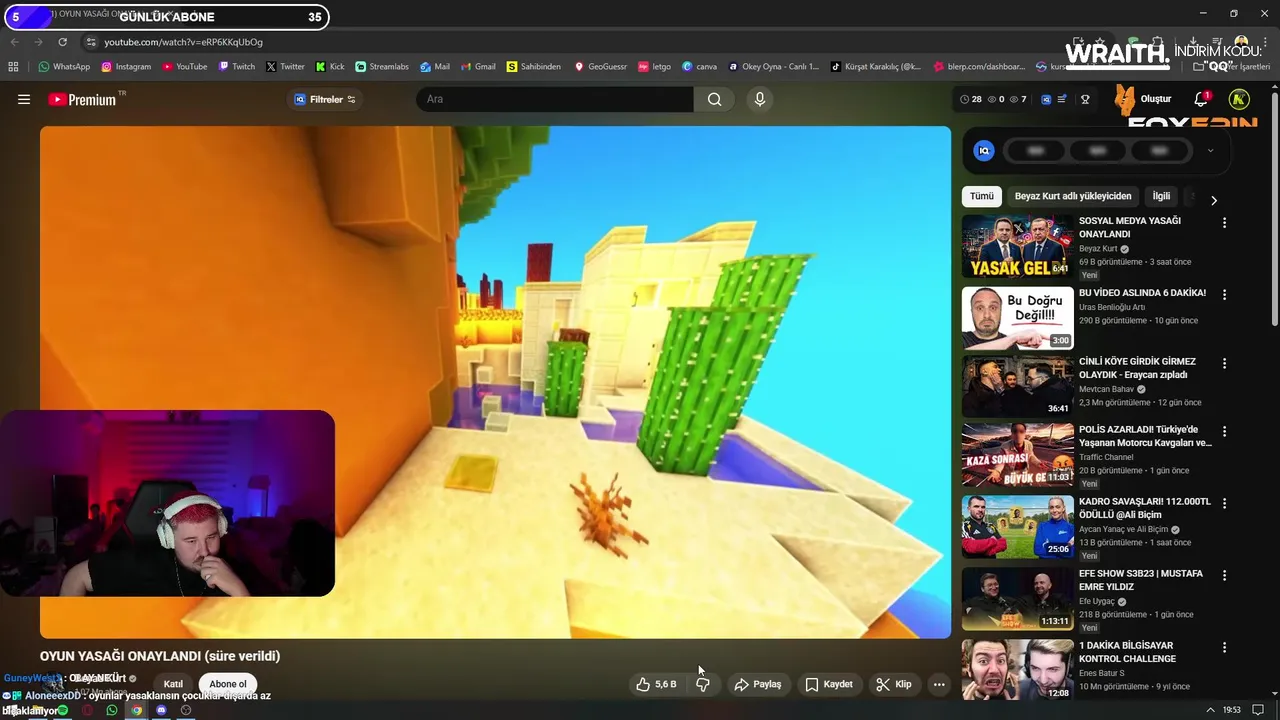Viewport: 1280px width, 720px height.
Task: Open options for CİNLİ KÖYE GİRDİK video
Action: coord(1224,363)
